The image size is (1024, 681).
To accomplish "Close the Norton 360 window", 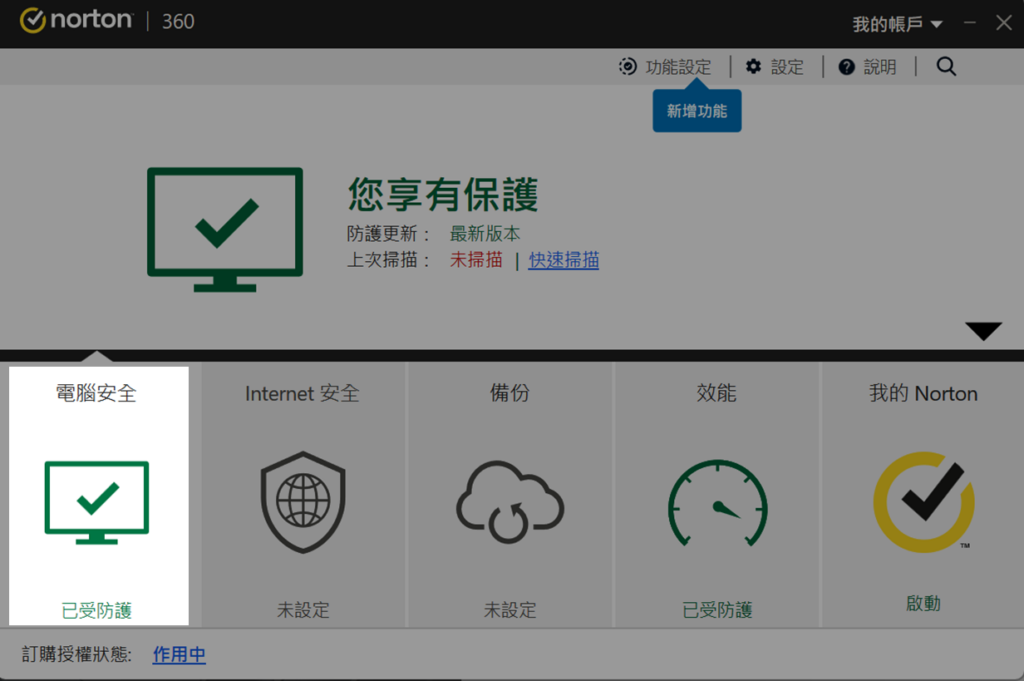I will click(1004, 23).
